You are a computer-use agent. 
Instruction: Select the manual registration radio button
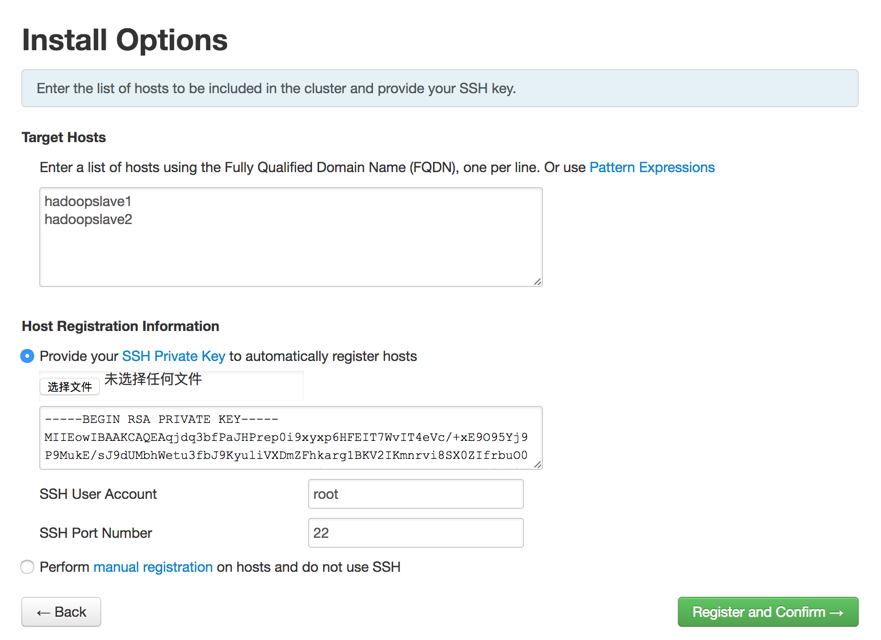pyautogui.click(x=28, y=567)
